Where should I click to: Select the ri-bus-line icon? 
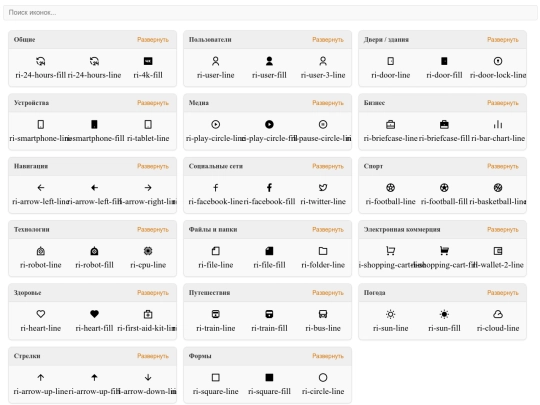(323, 314)
